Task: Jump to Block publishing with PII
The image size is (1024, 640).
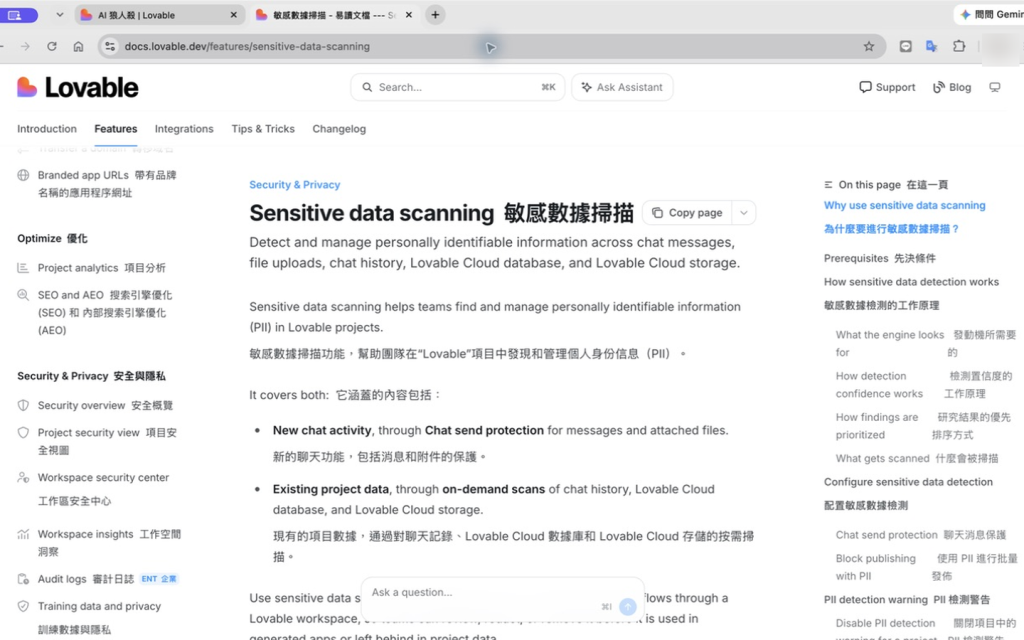Action: (x=927, y=567)
